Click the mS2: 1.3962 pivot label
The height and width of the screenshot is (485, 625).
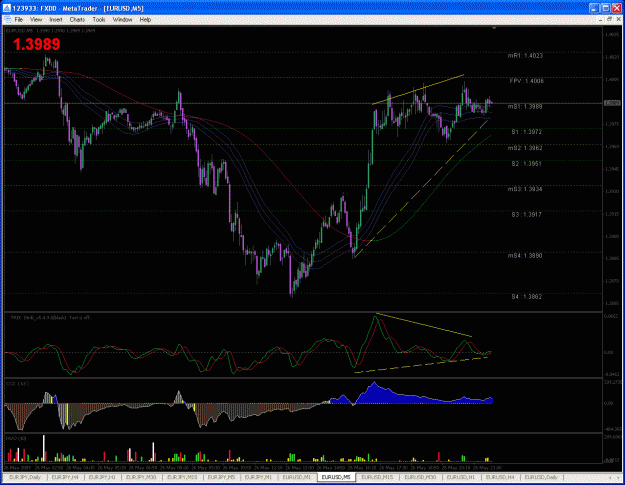pos(525,148)
